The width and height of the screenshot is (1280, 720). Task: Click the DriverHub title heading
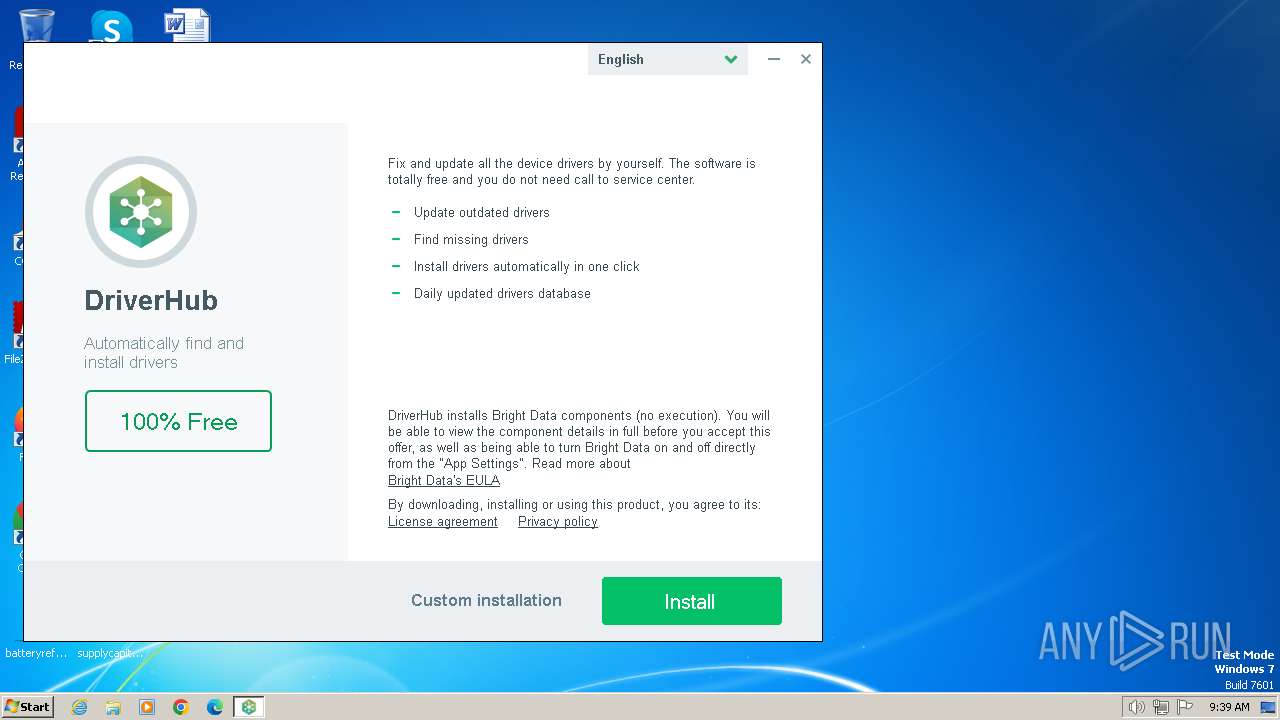(x=151, y=300)
